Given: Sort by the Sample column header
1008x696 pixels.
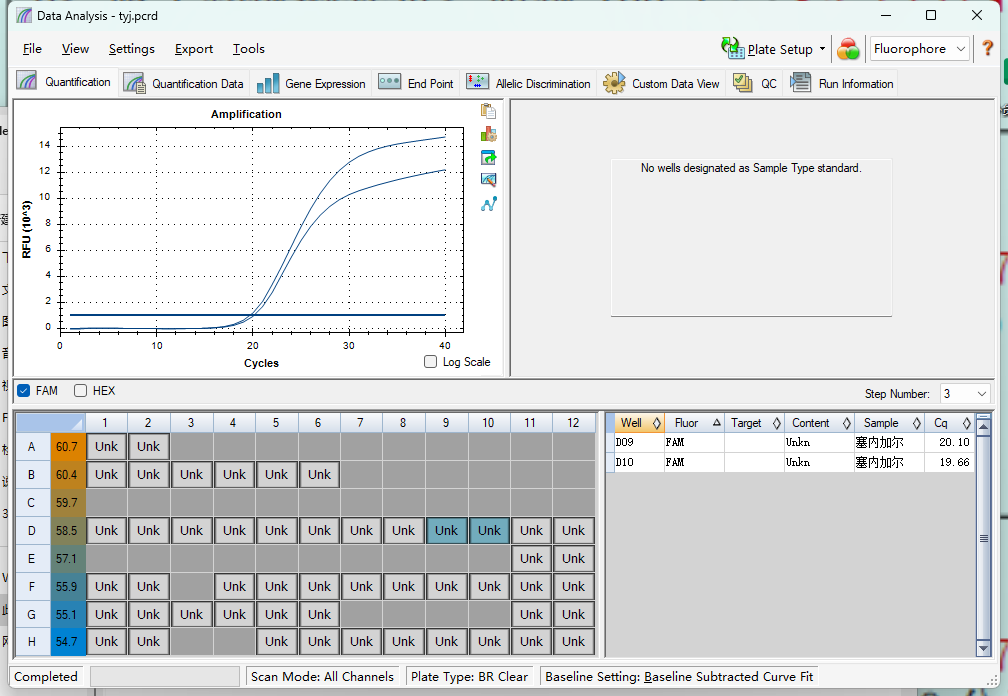Looking at the screenshot, I should (x=890, y=423).
